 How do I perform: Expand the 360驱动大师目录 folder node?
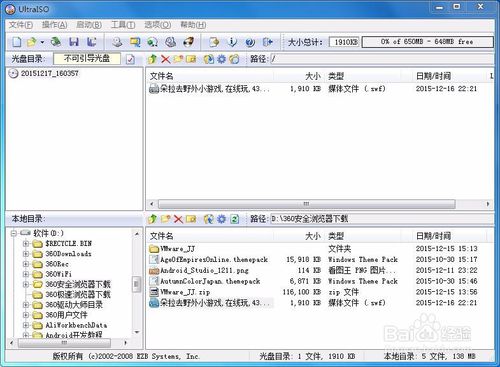tap(26, 305)
